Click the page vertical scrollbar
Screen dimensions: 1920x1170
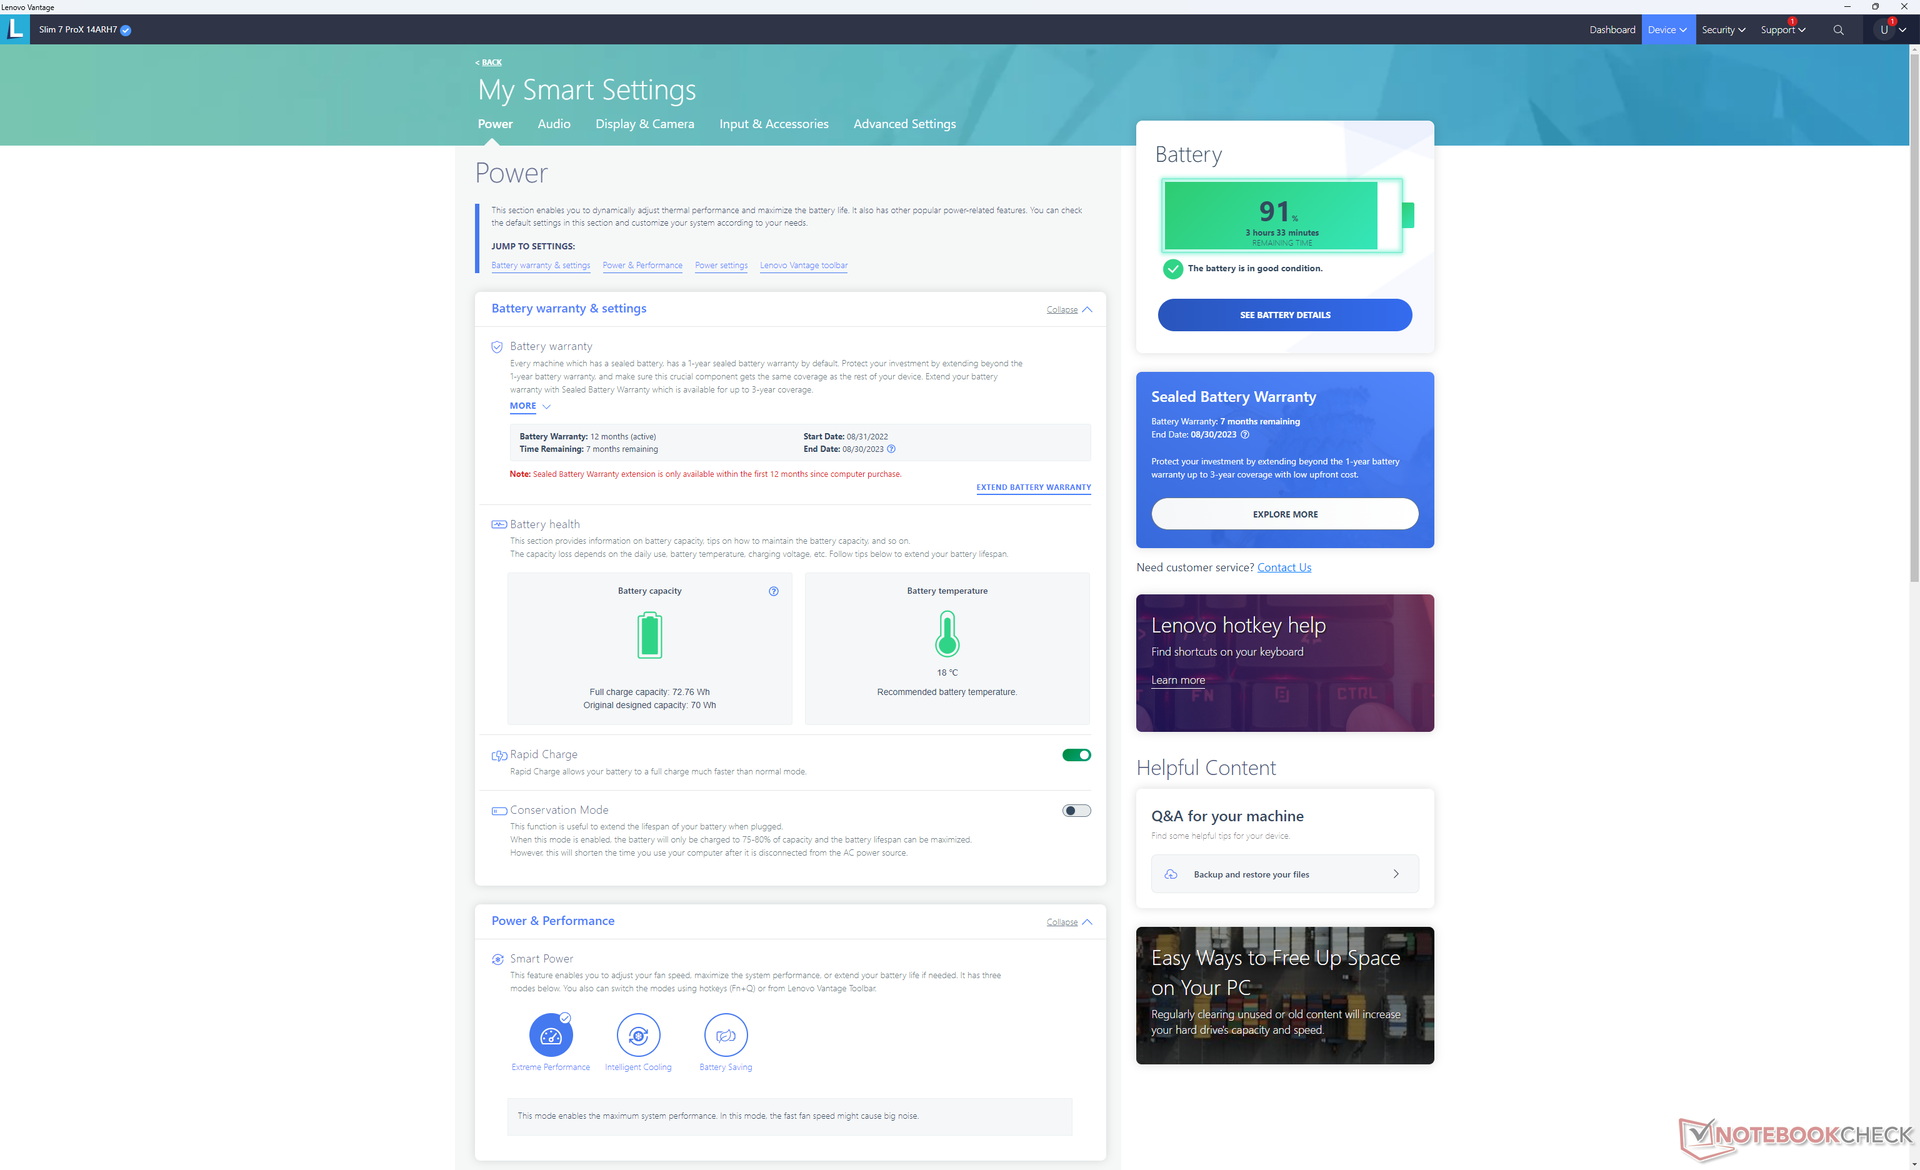click(1914, 320)
